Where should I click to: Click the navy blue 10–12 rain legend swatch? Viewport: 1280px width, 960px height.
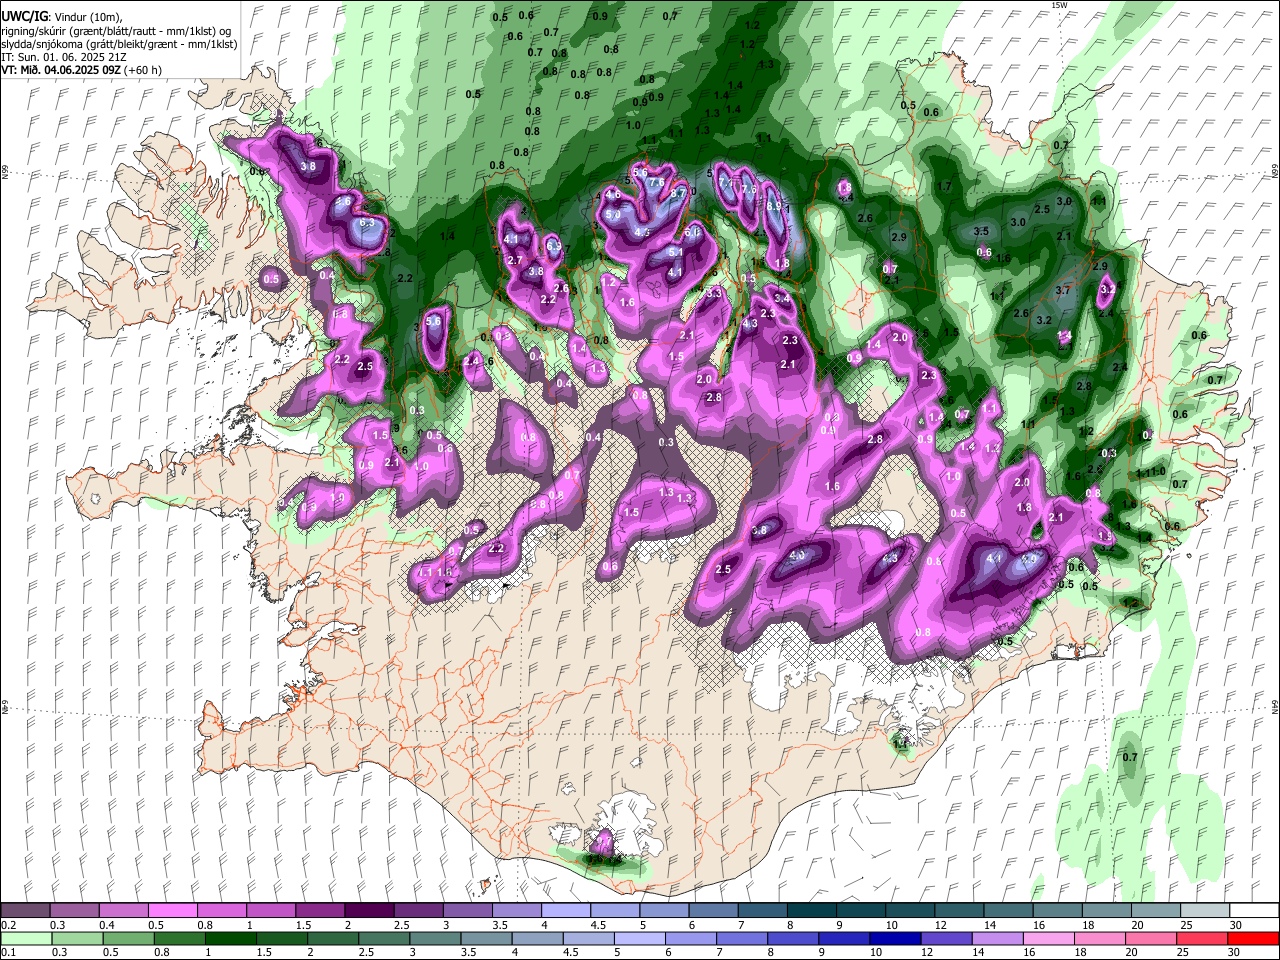[894, 938]
